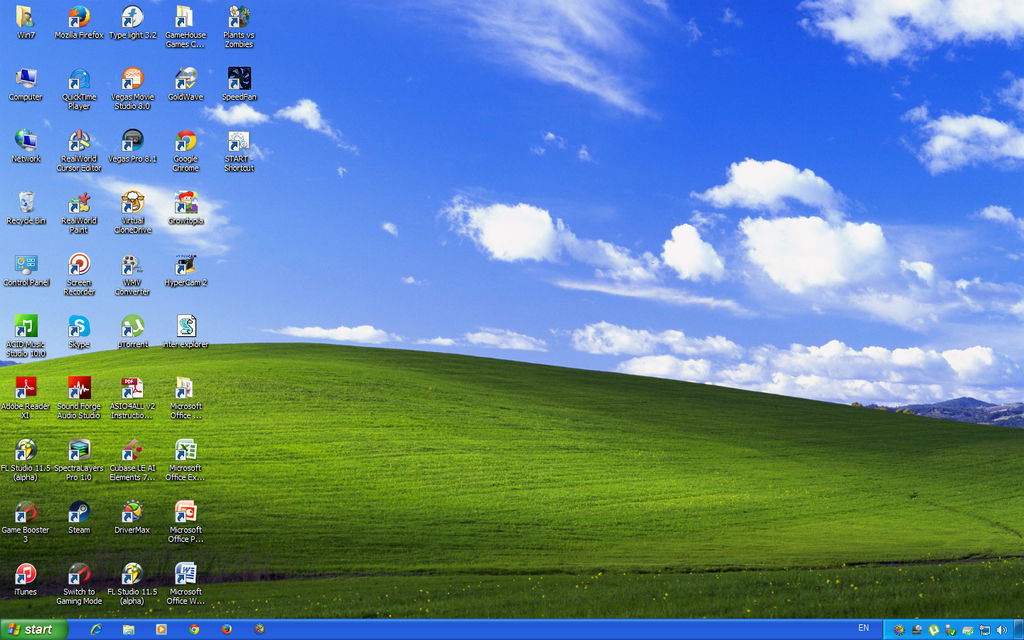
Task: Click Sound Forge Audio Studio shortcut
Action: [79, 398]
